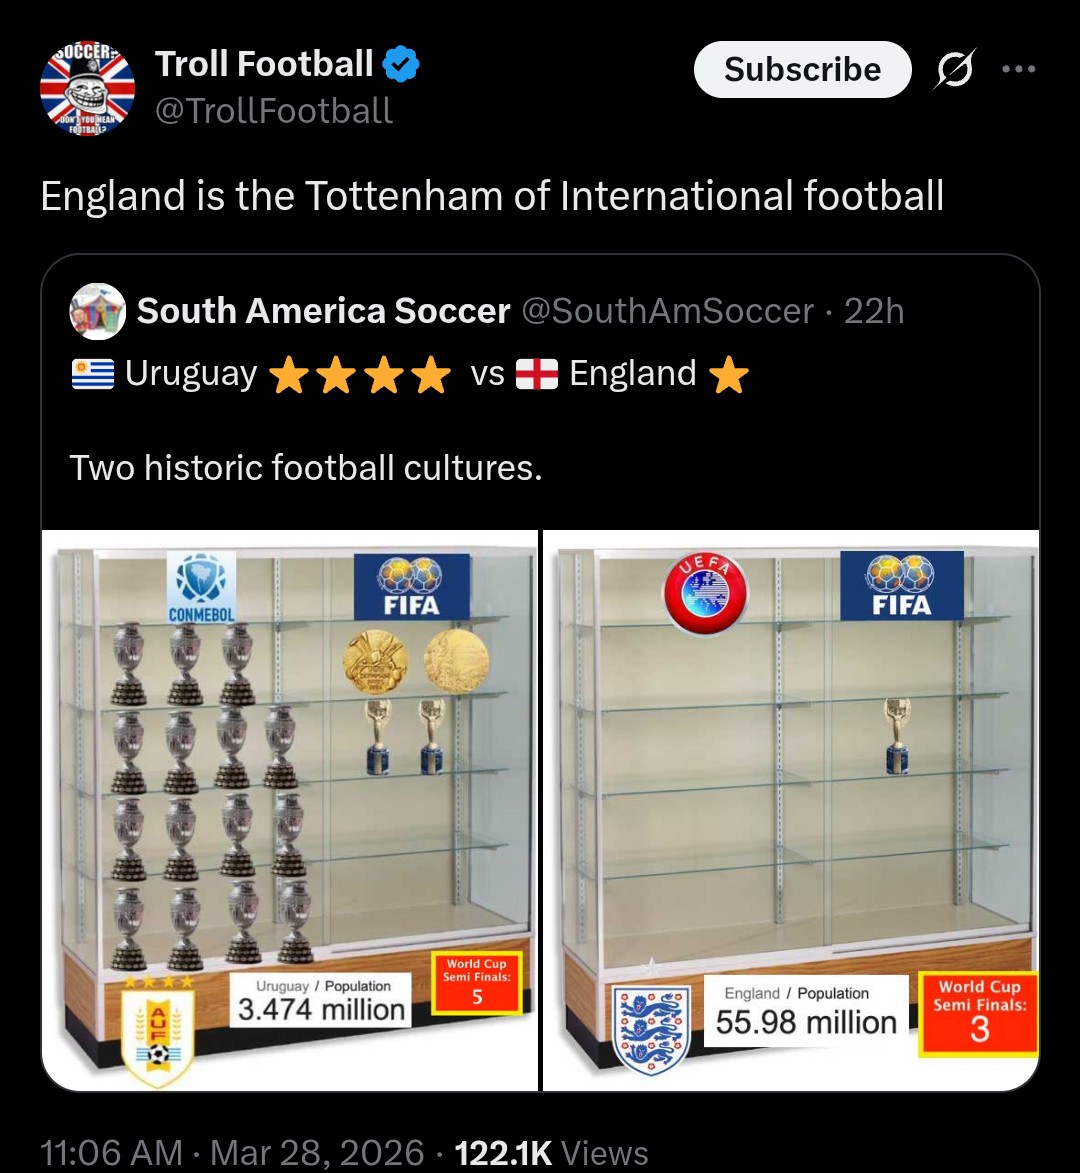Screen dimensions: 1080x1173
Task: Open the 11:06 AM Mar 28 timestamp
Action: pos(232,1152)
